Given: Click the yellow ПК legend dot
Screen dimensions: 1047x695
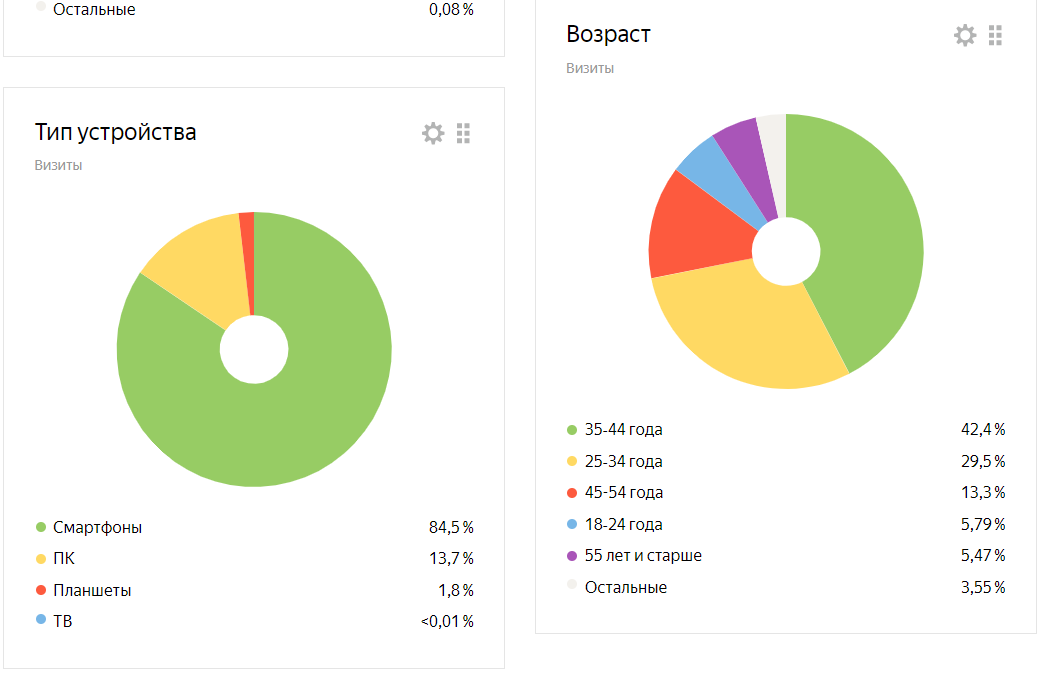Looking at the screenshot, I should [x=41, y=559].
